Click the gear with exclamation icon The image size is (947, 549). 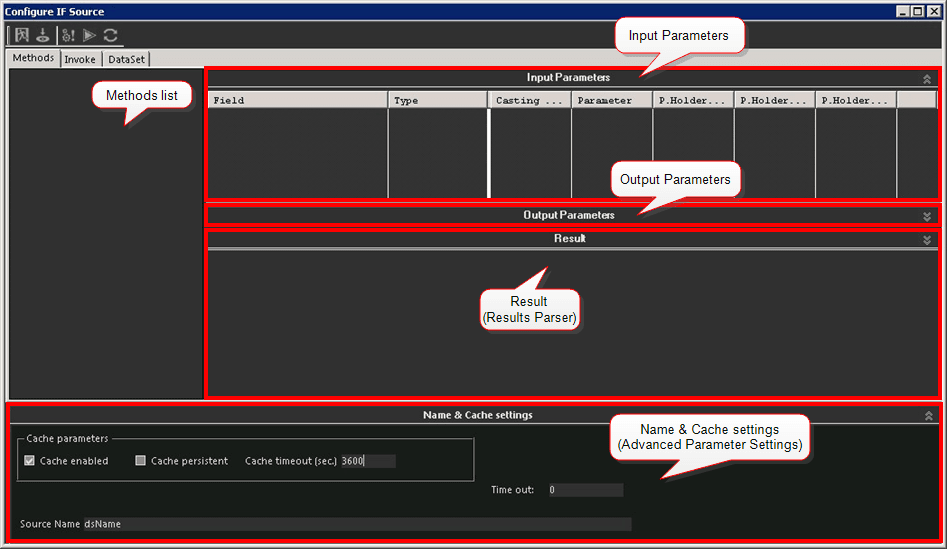[x=68, y=35]
